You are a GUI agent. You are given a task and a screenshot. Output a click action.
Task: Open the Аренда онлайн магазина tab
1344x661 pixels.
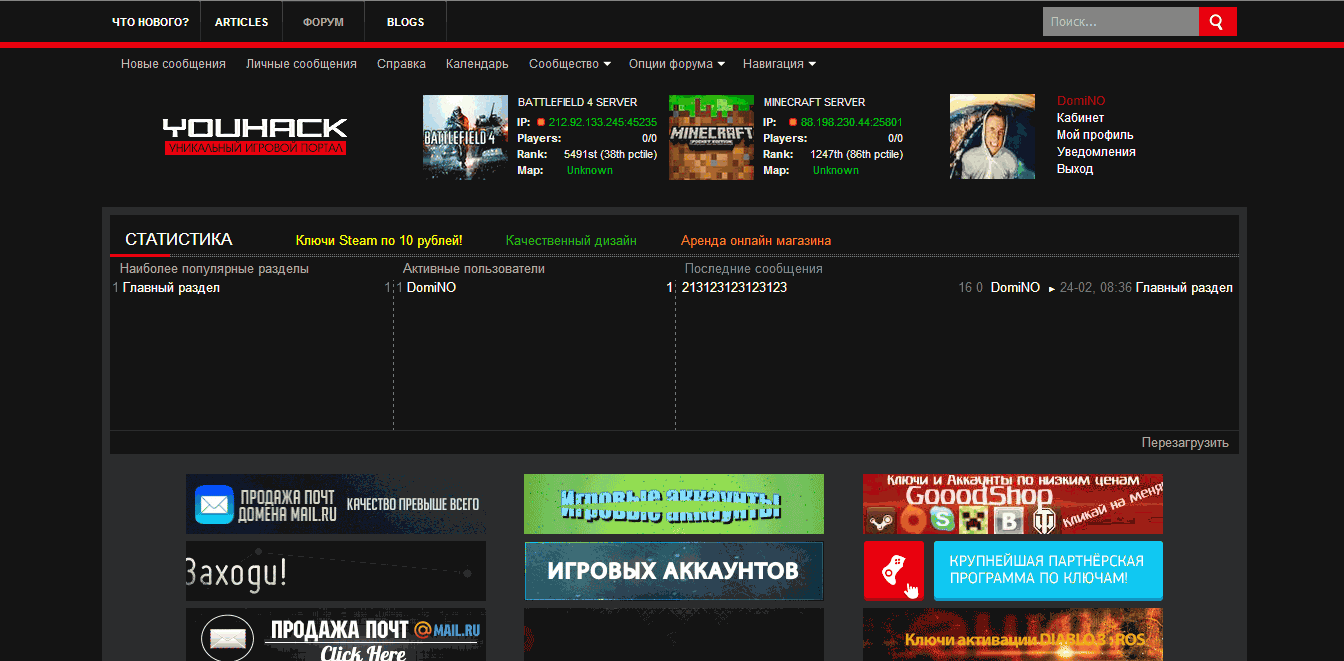click(756, 241)
